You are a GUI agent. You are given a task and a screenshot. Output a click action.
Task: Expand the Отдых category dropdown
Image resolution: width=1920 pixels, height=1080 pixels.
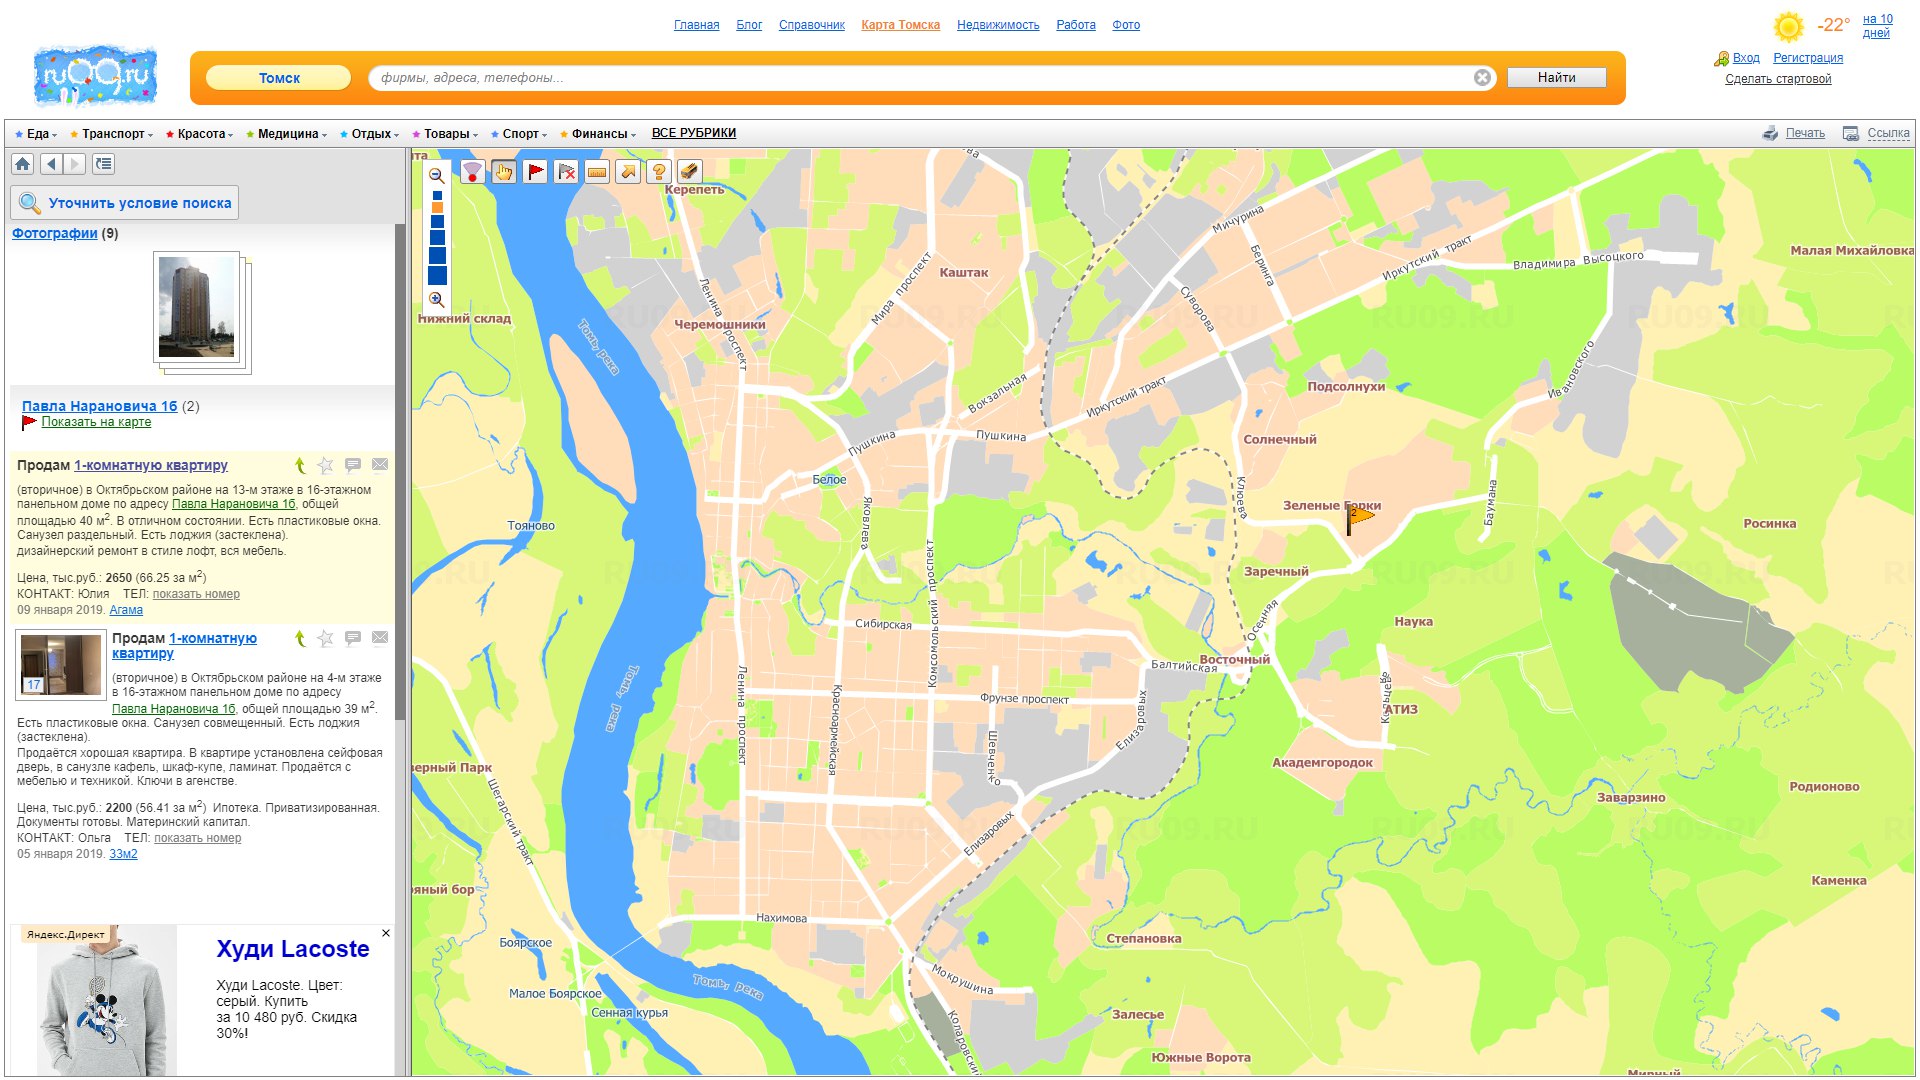tap(370, 134)
